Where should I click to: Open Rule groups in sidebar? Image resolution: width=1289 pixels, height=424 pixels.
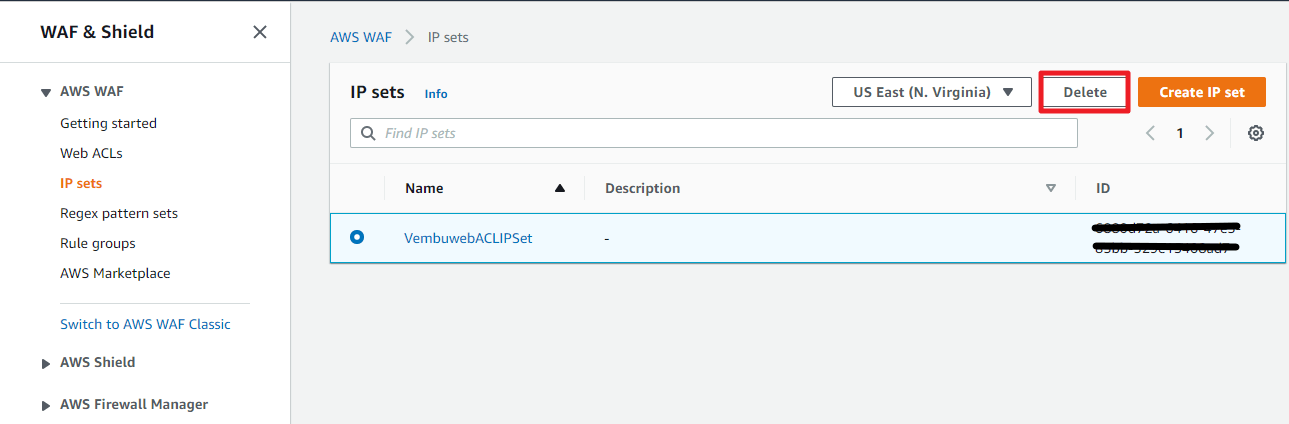(98, 243)
